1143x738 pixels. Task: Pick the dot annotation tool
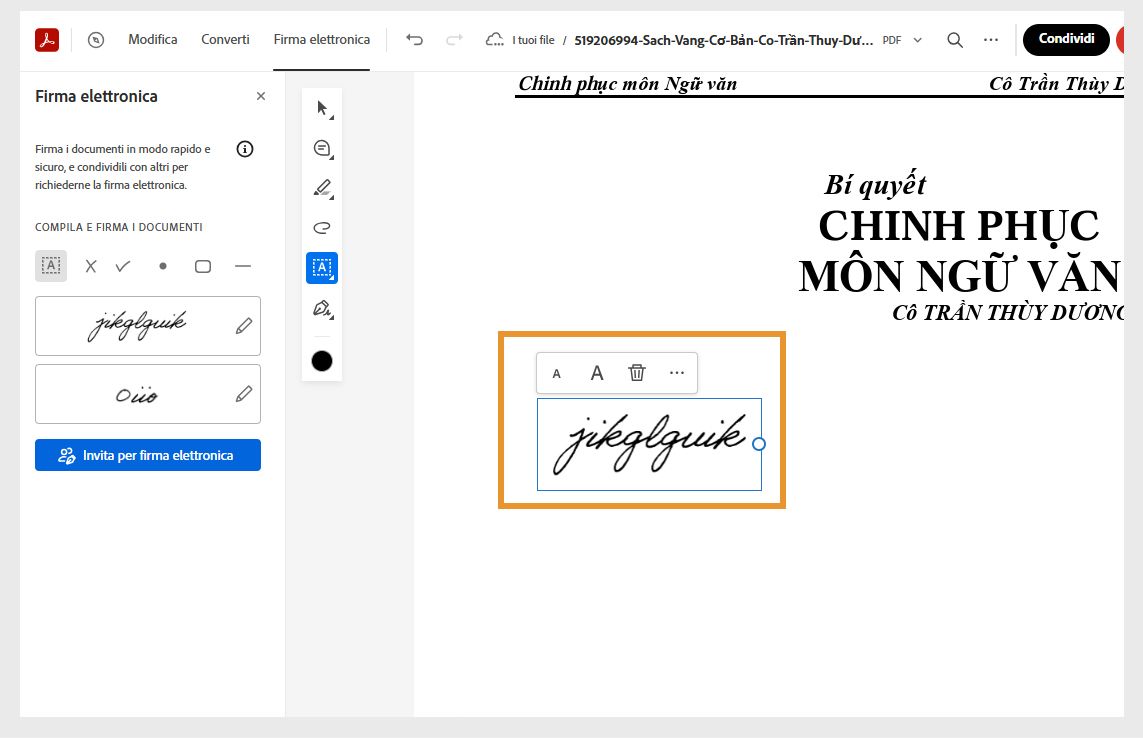tap(162, 266)
